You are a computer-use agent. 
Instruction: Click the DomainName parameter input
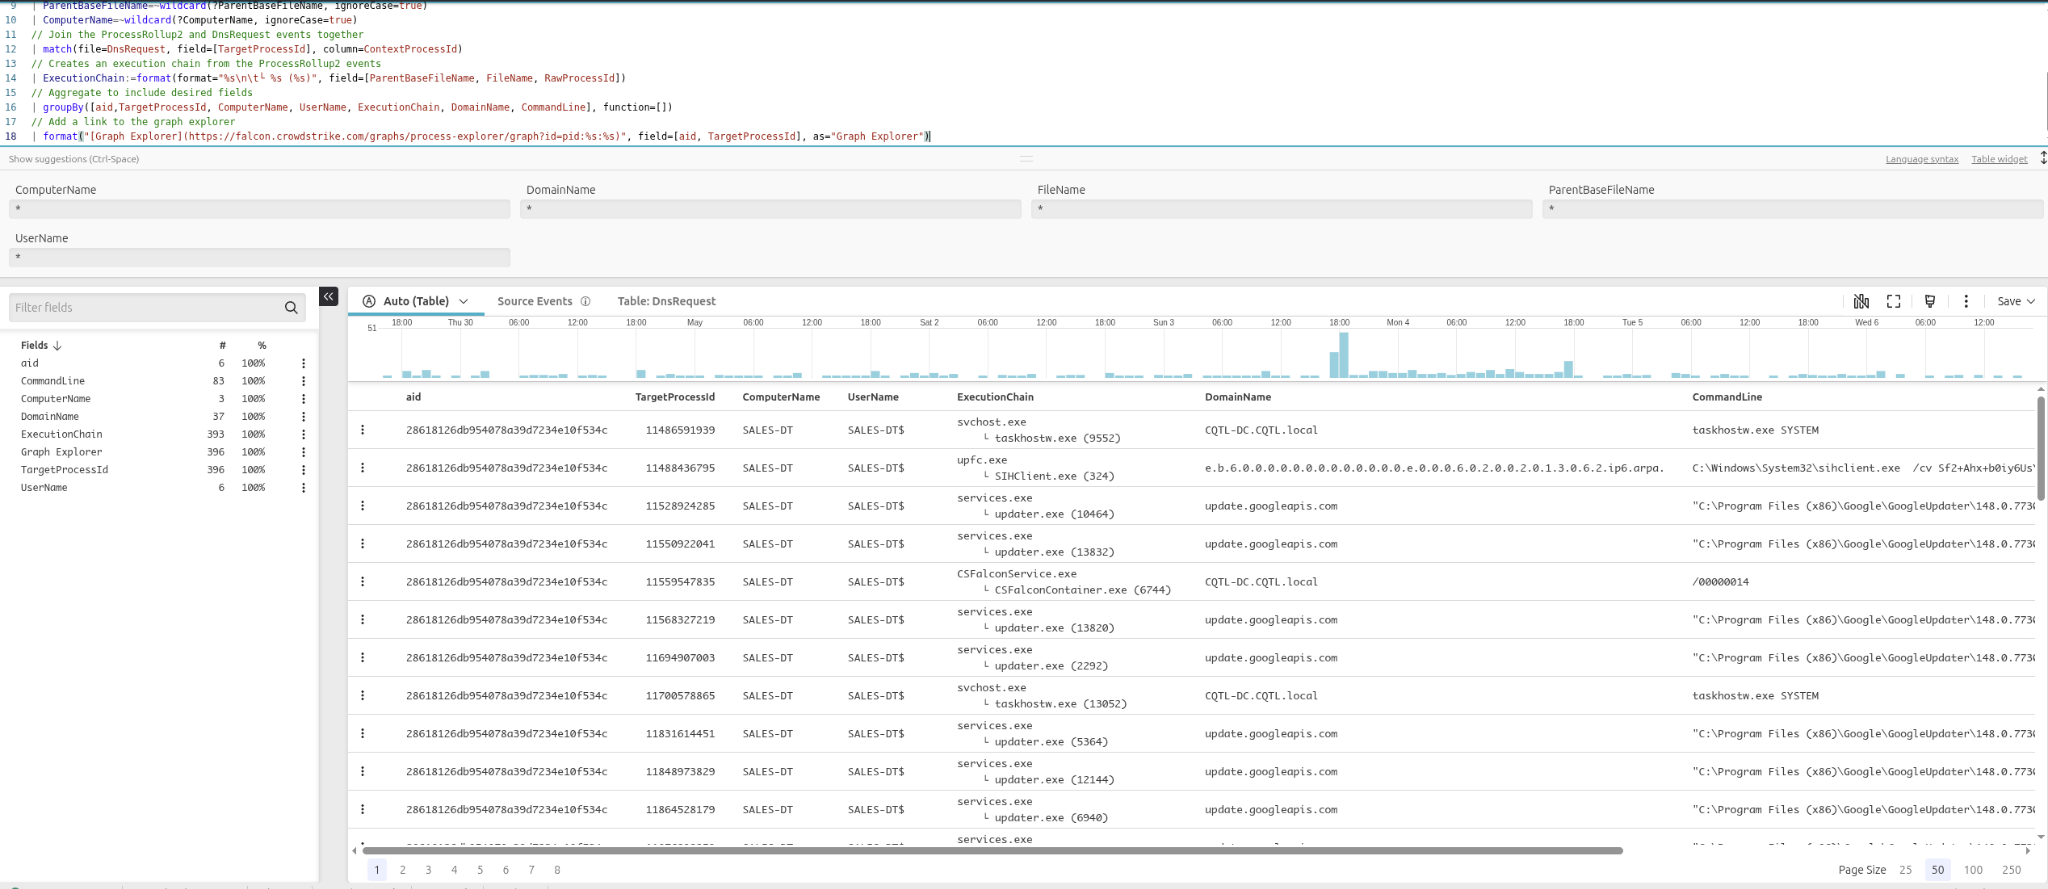pos(771,209)
